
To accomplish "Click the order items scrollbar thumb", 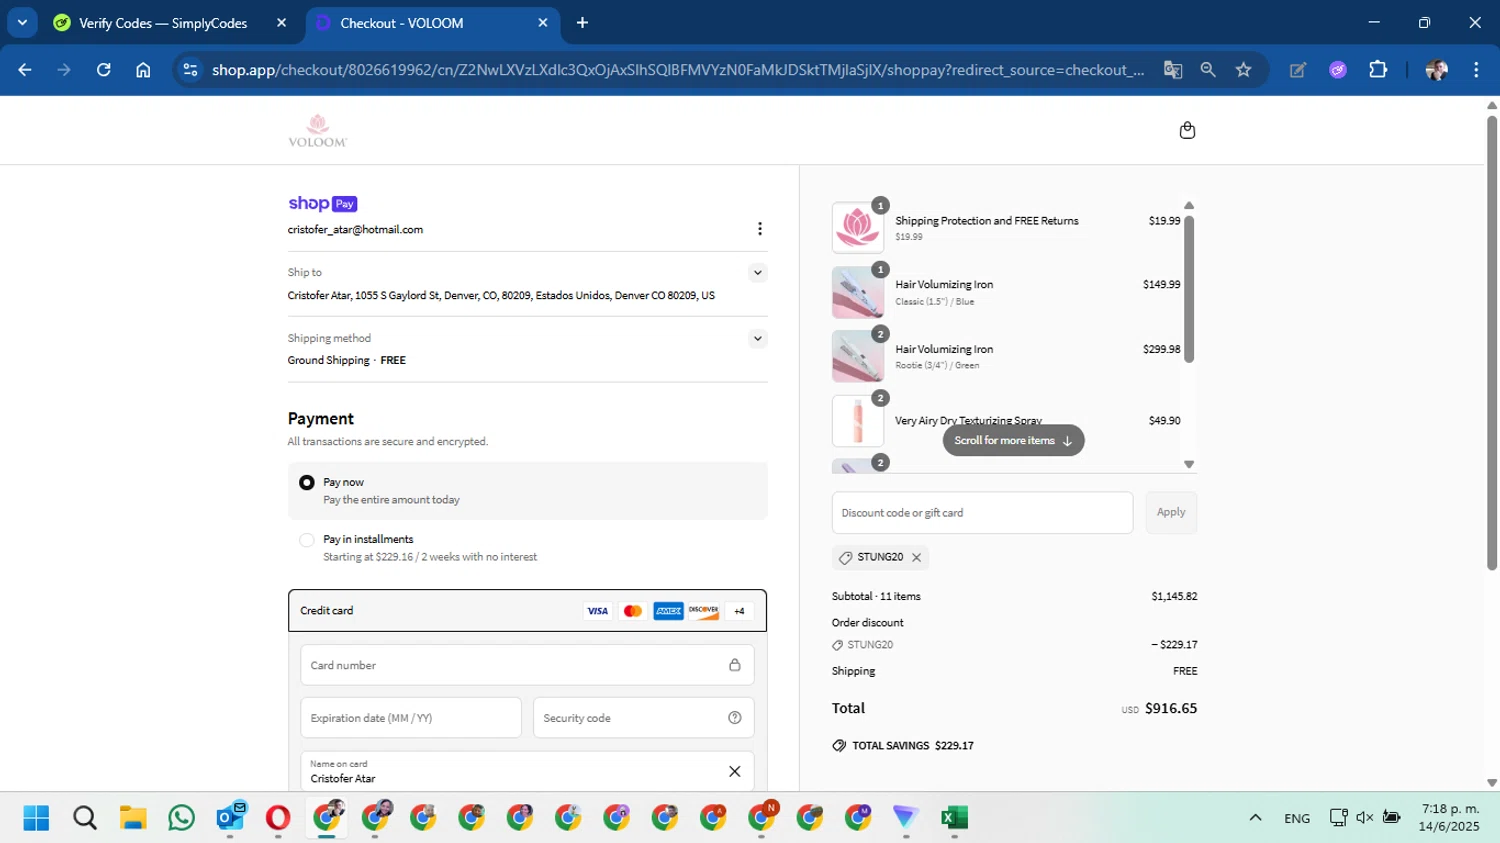I will 1189,289.
